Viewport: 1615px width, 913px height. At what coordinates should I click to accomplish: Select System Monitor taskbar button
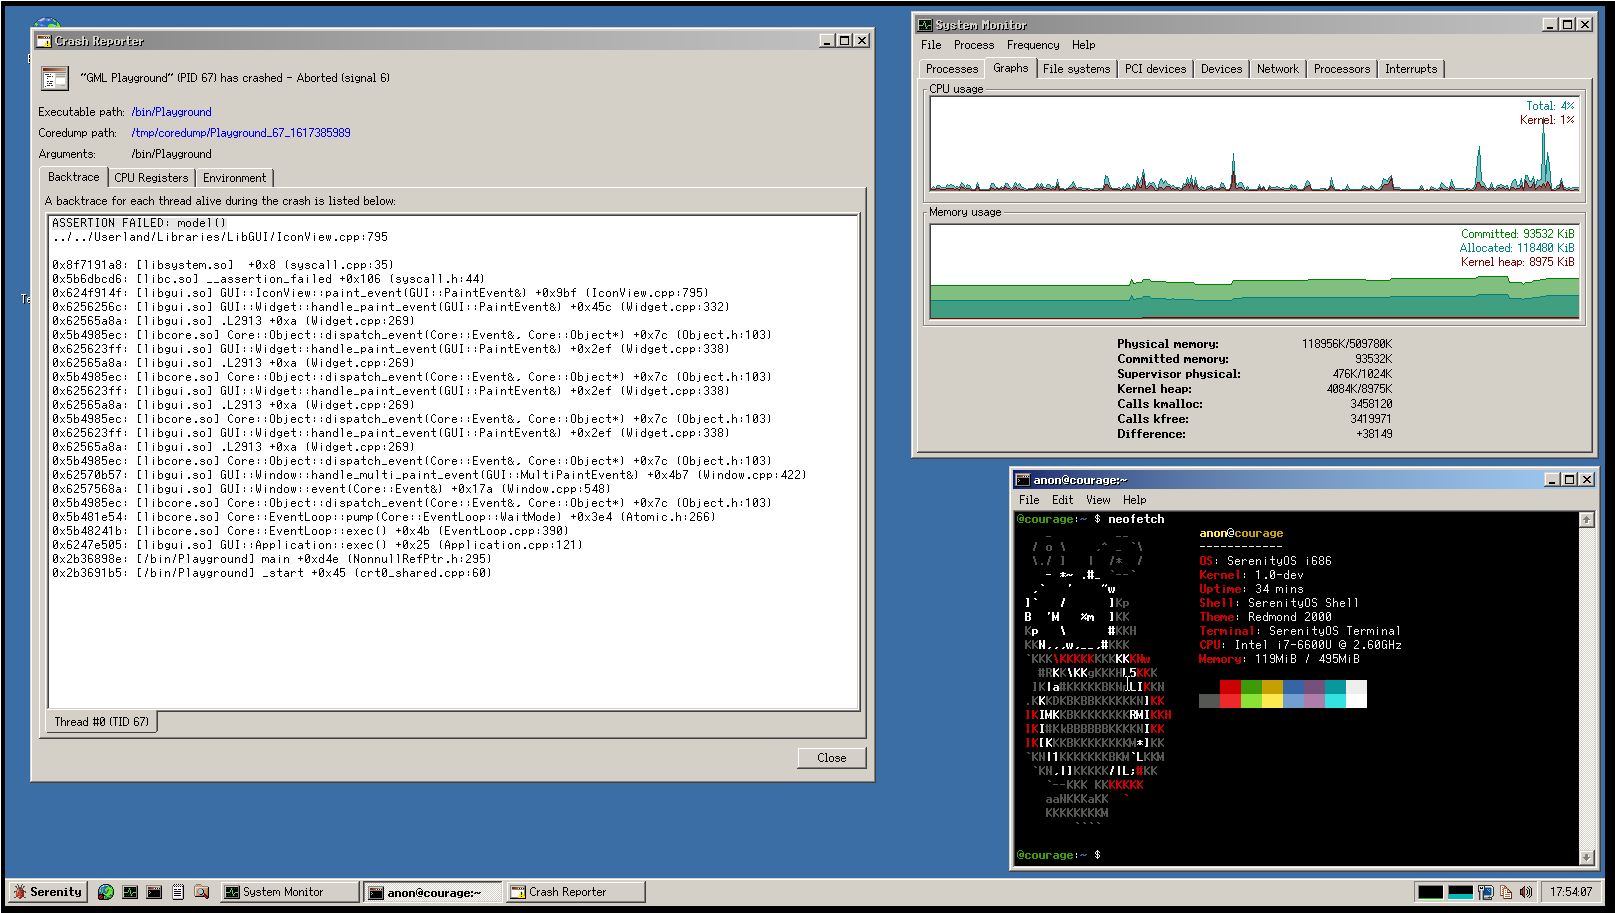click(289, 892)
